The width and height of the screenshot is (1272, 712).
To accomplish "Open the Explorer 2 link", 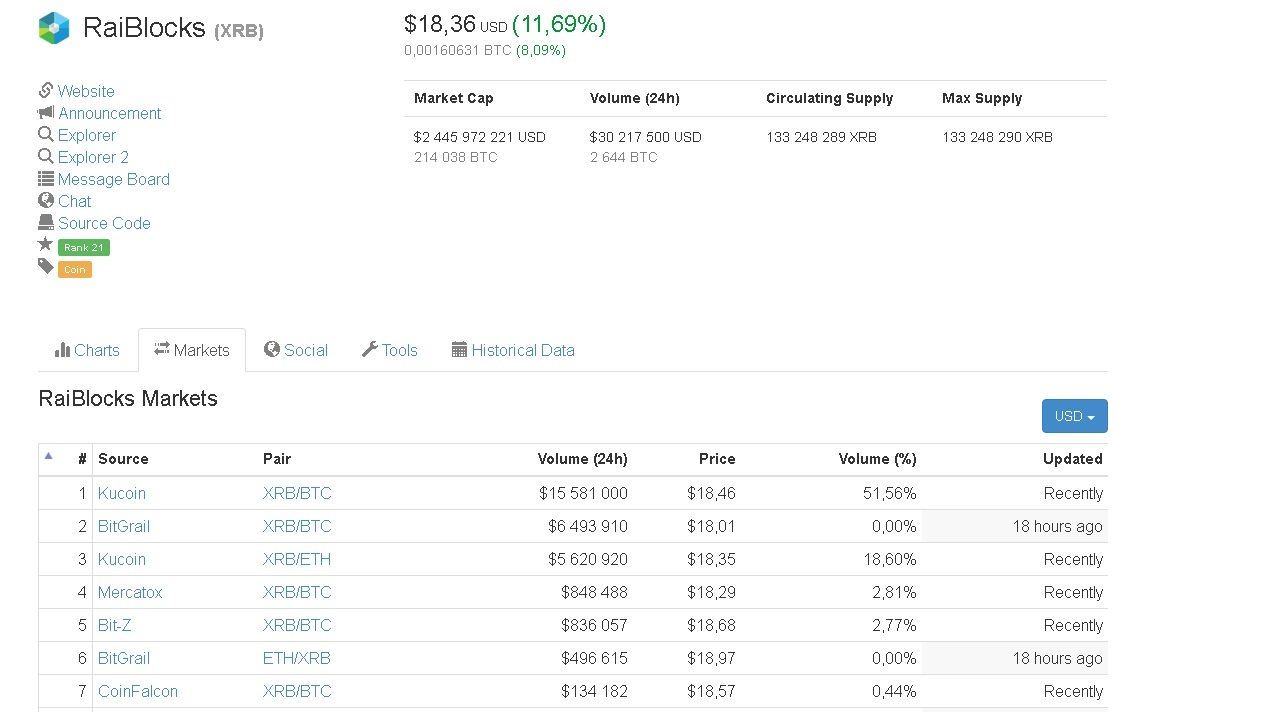I will point(93,157).
